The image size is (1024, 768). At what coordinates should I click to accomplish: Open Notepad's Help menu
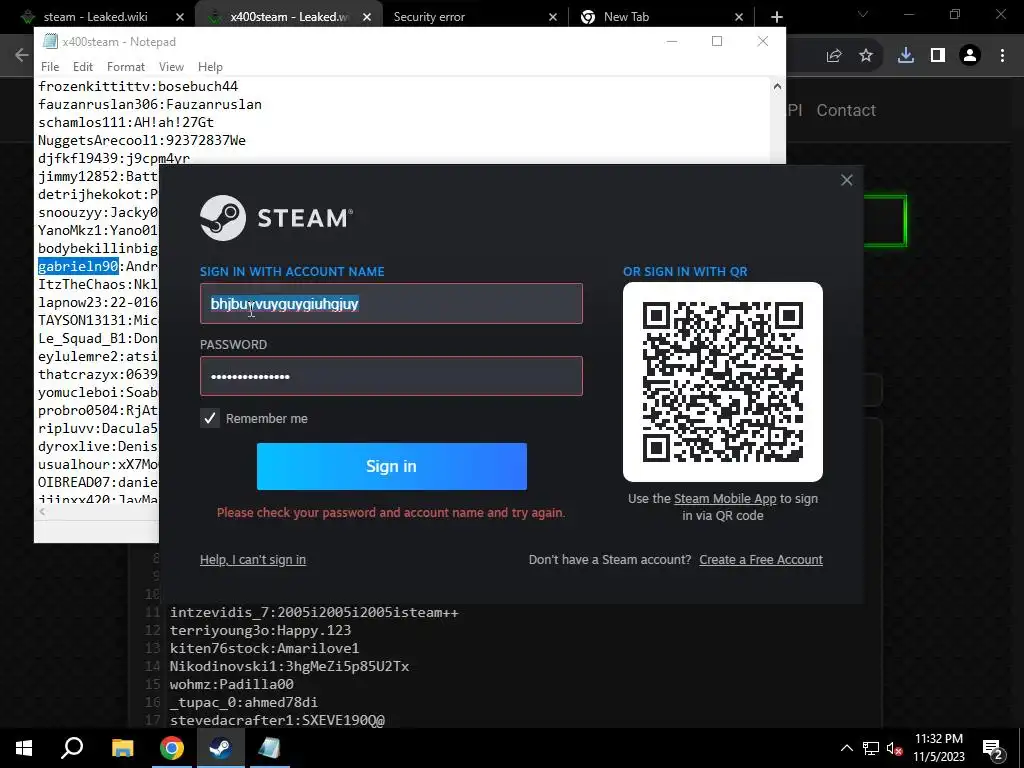click(x=210, y=67)
